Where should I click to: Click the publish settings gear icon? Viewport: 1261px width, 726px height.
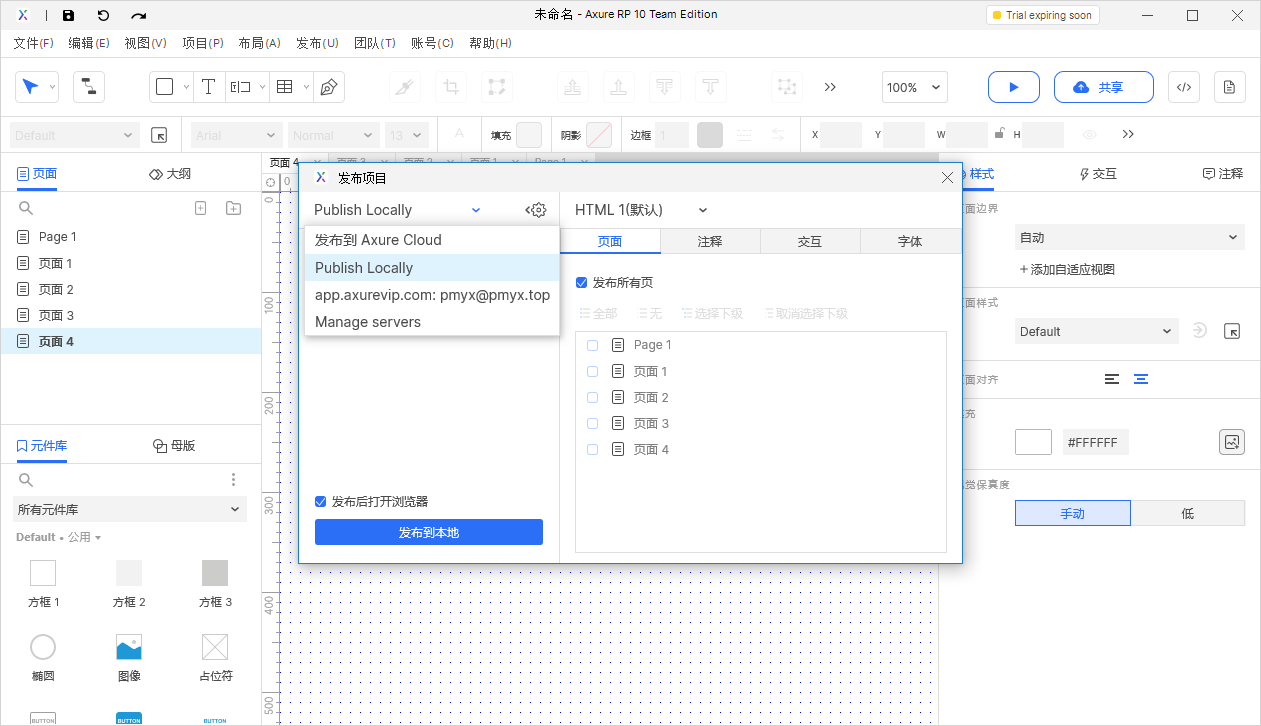(x=537, y=210)
